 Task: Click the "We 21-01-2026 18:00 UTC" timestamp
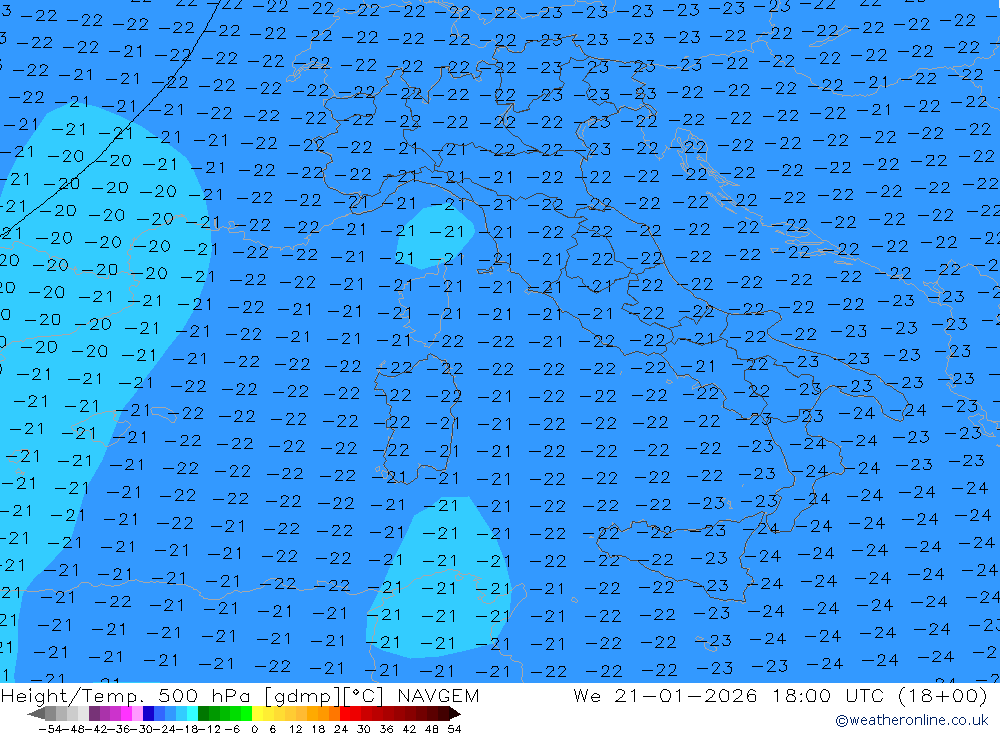coord(730,695)
